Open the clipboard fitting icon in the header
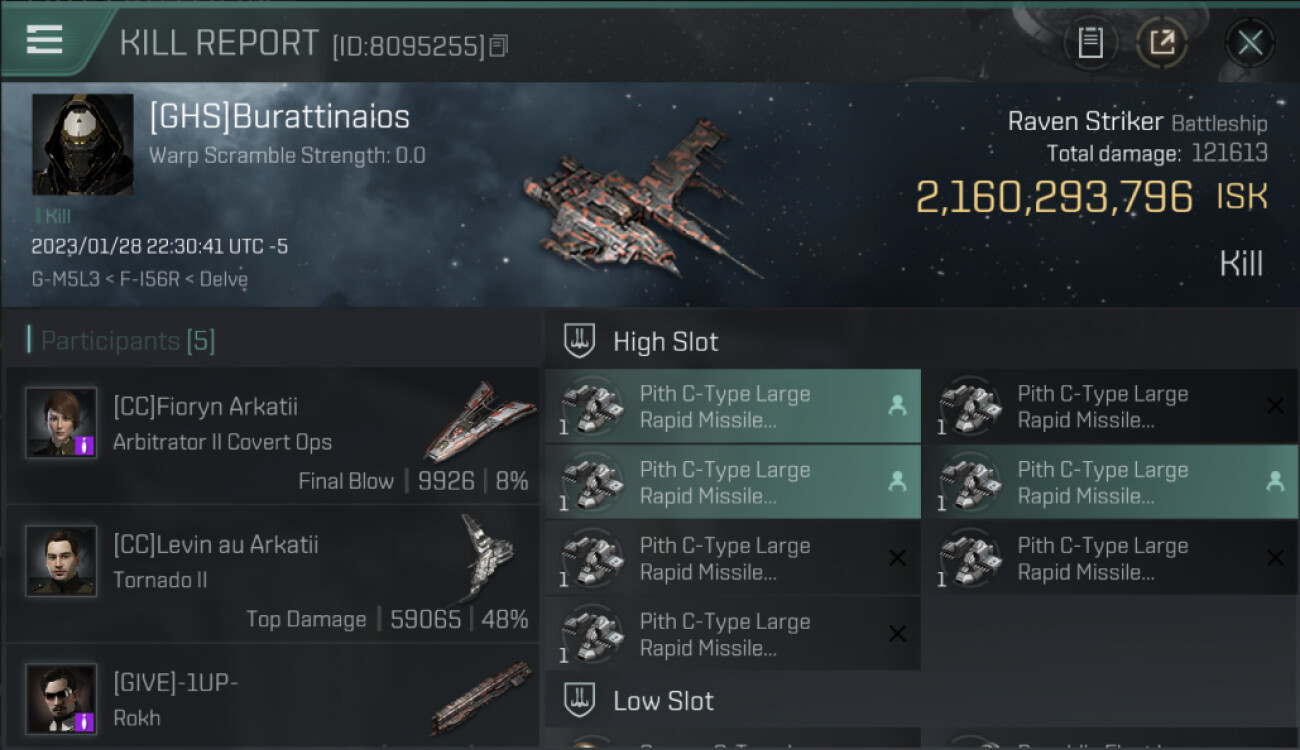Viewport: 1300px width, 750px height. pyautogui.click(x=1090, y=42)
